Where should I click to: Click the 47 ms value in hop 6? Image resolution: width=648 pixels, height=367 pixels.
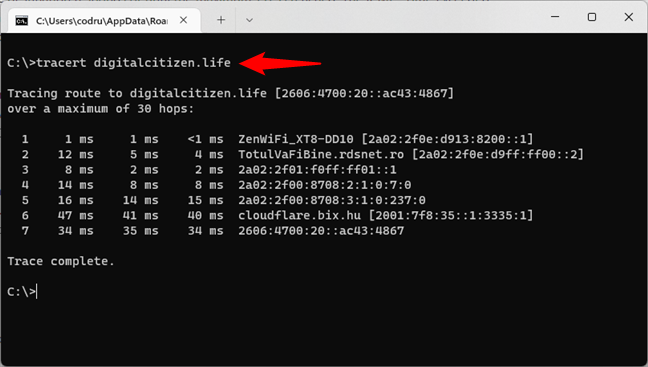76,216
